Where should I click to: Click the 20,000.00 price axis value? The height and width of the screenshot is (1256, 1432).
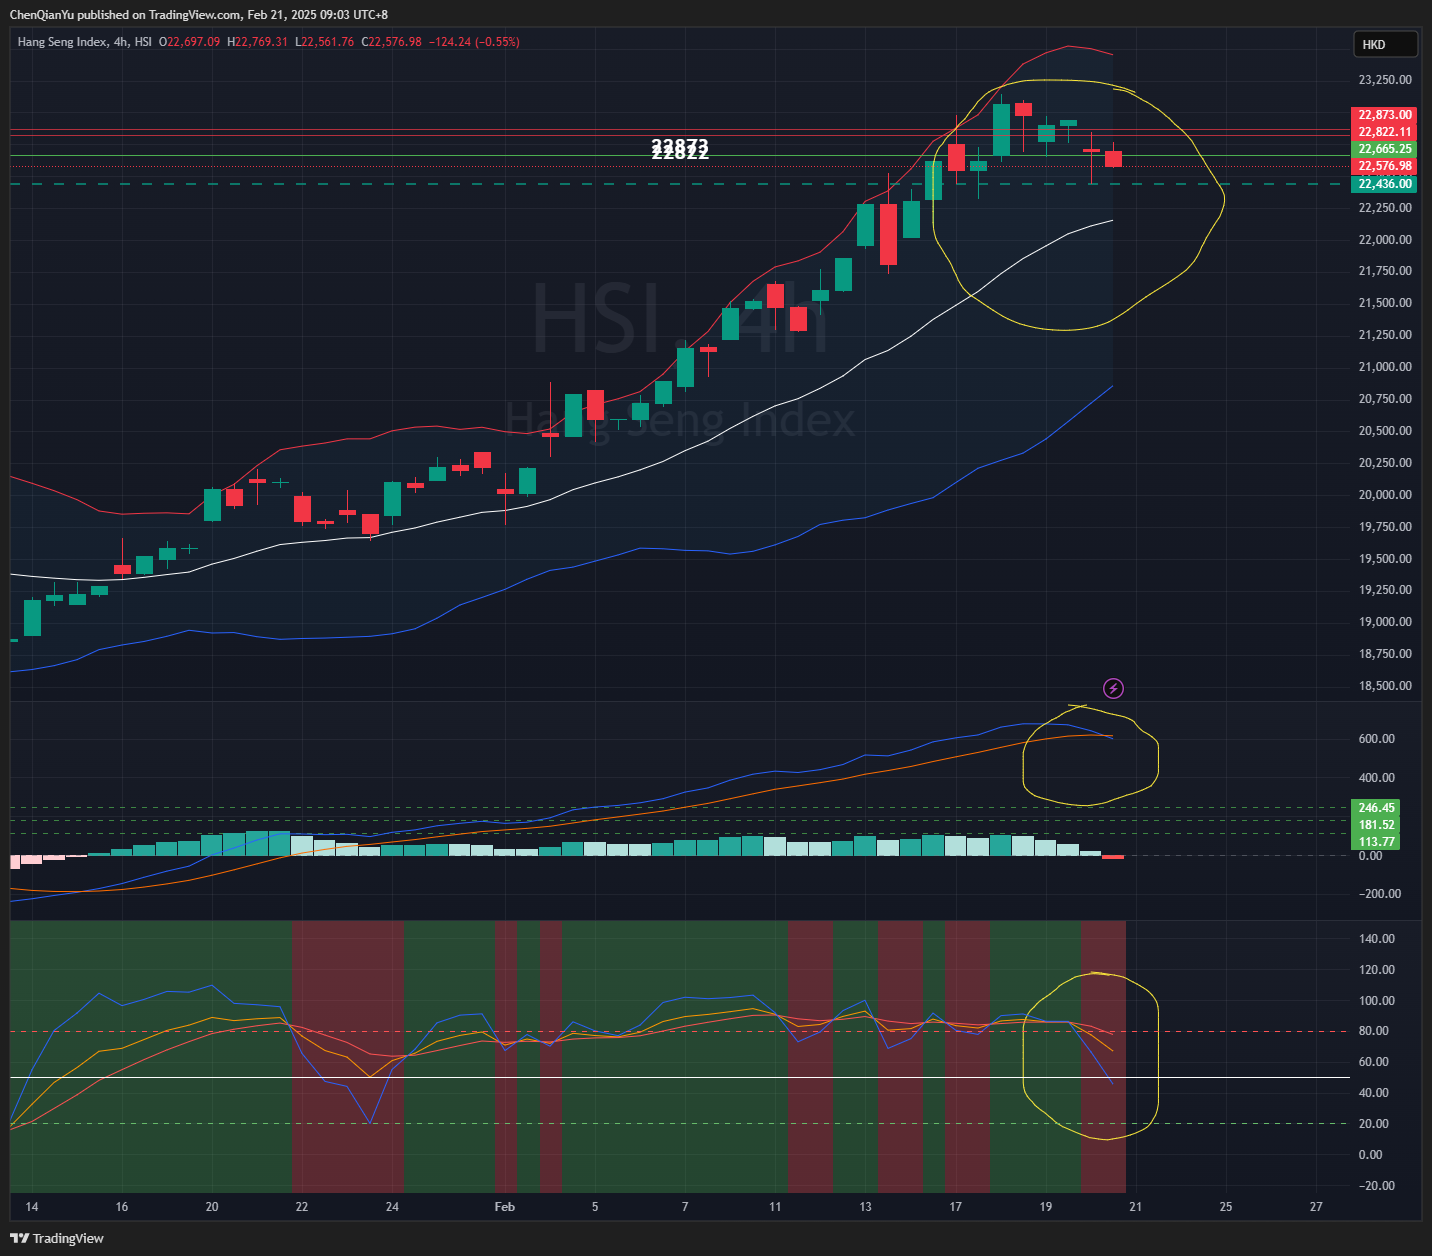click(x=1385, y=495)
